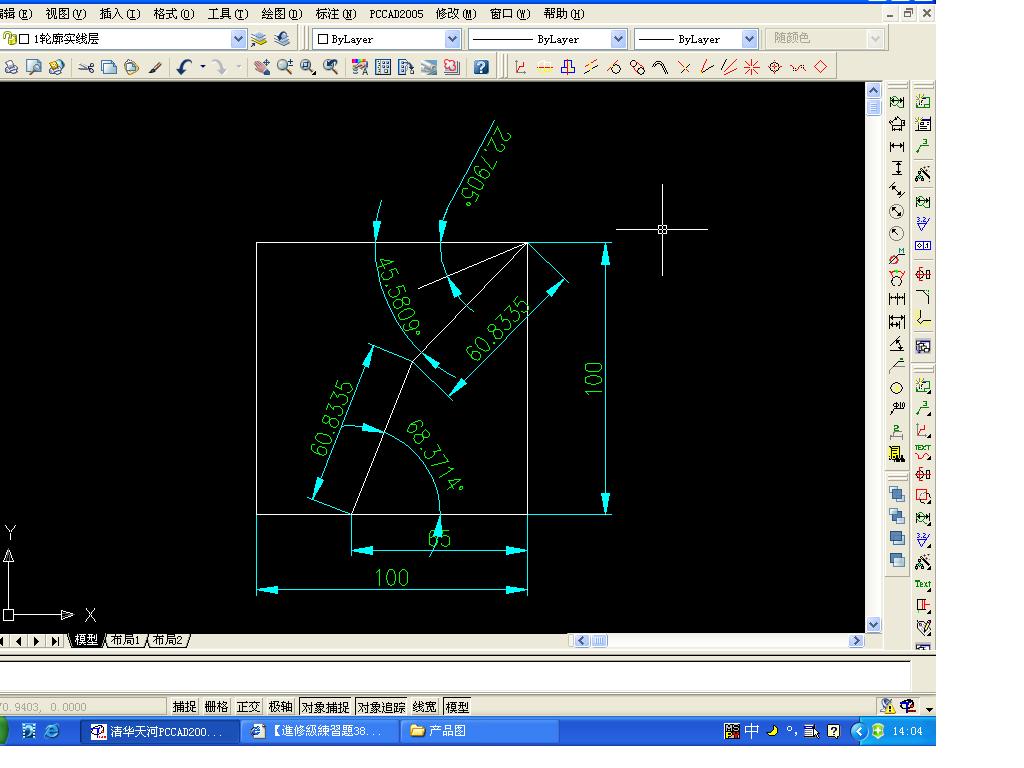Open the 随颜色 plot style dropdown

[x=875, y=39]
